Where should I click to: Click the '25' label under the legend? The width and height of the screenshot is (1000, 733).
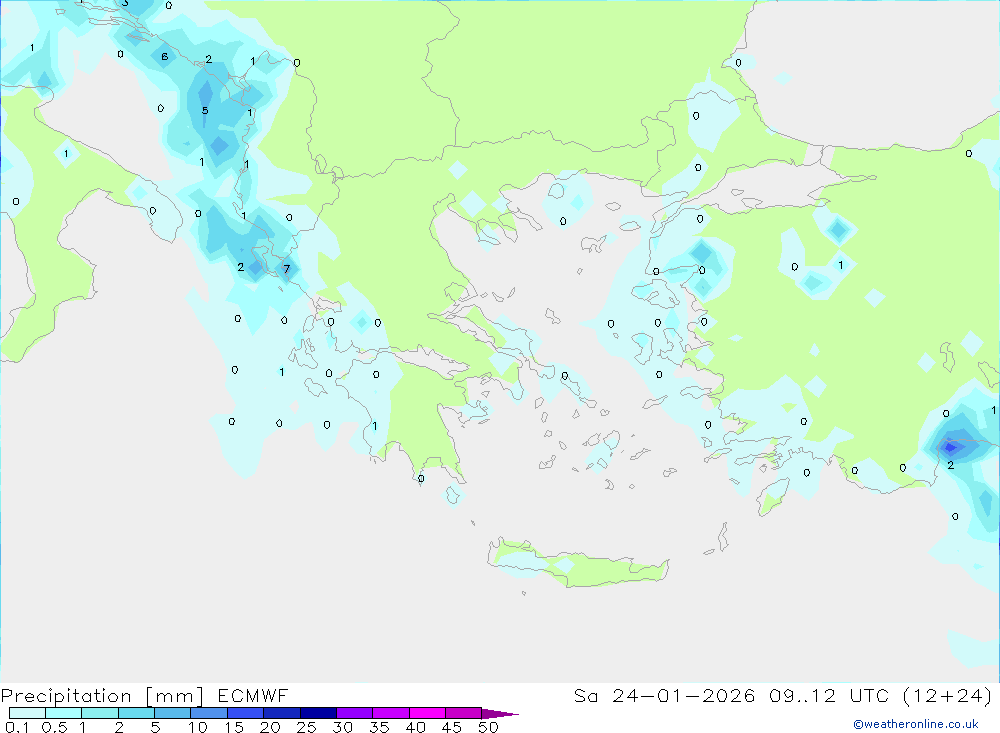pos(306,727)
